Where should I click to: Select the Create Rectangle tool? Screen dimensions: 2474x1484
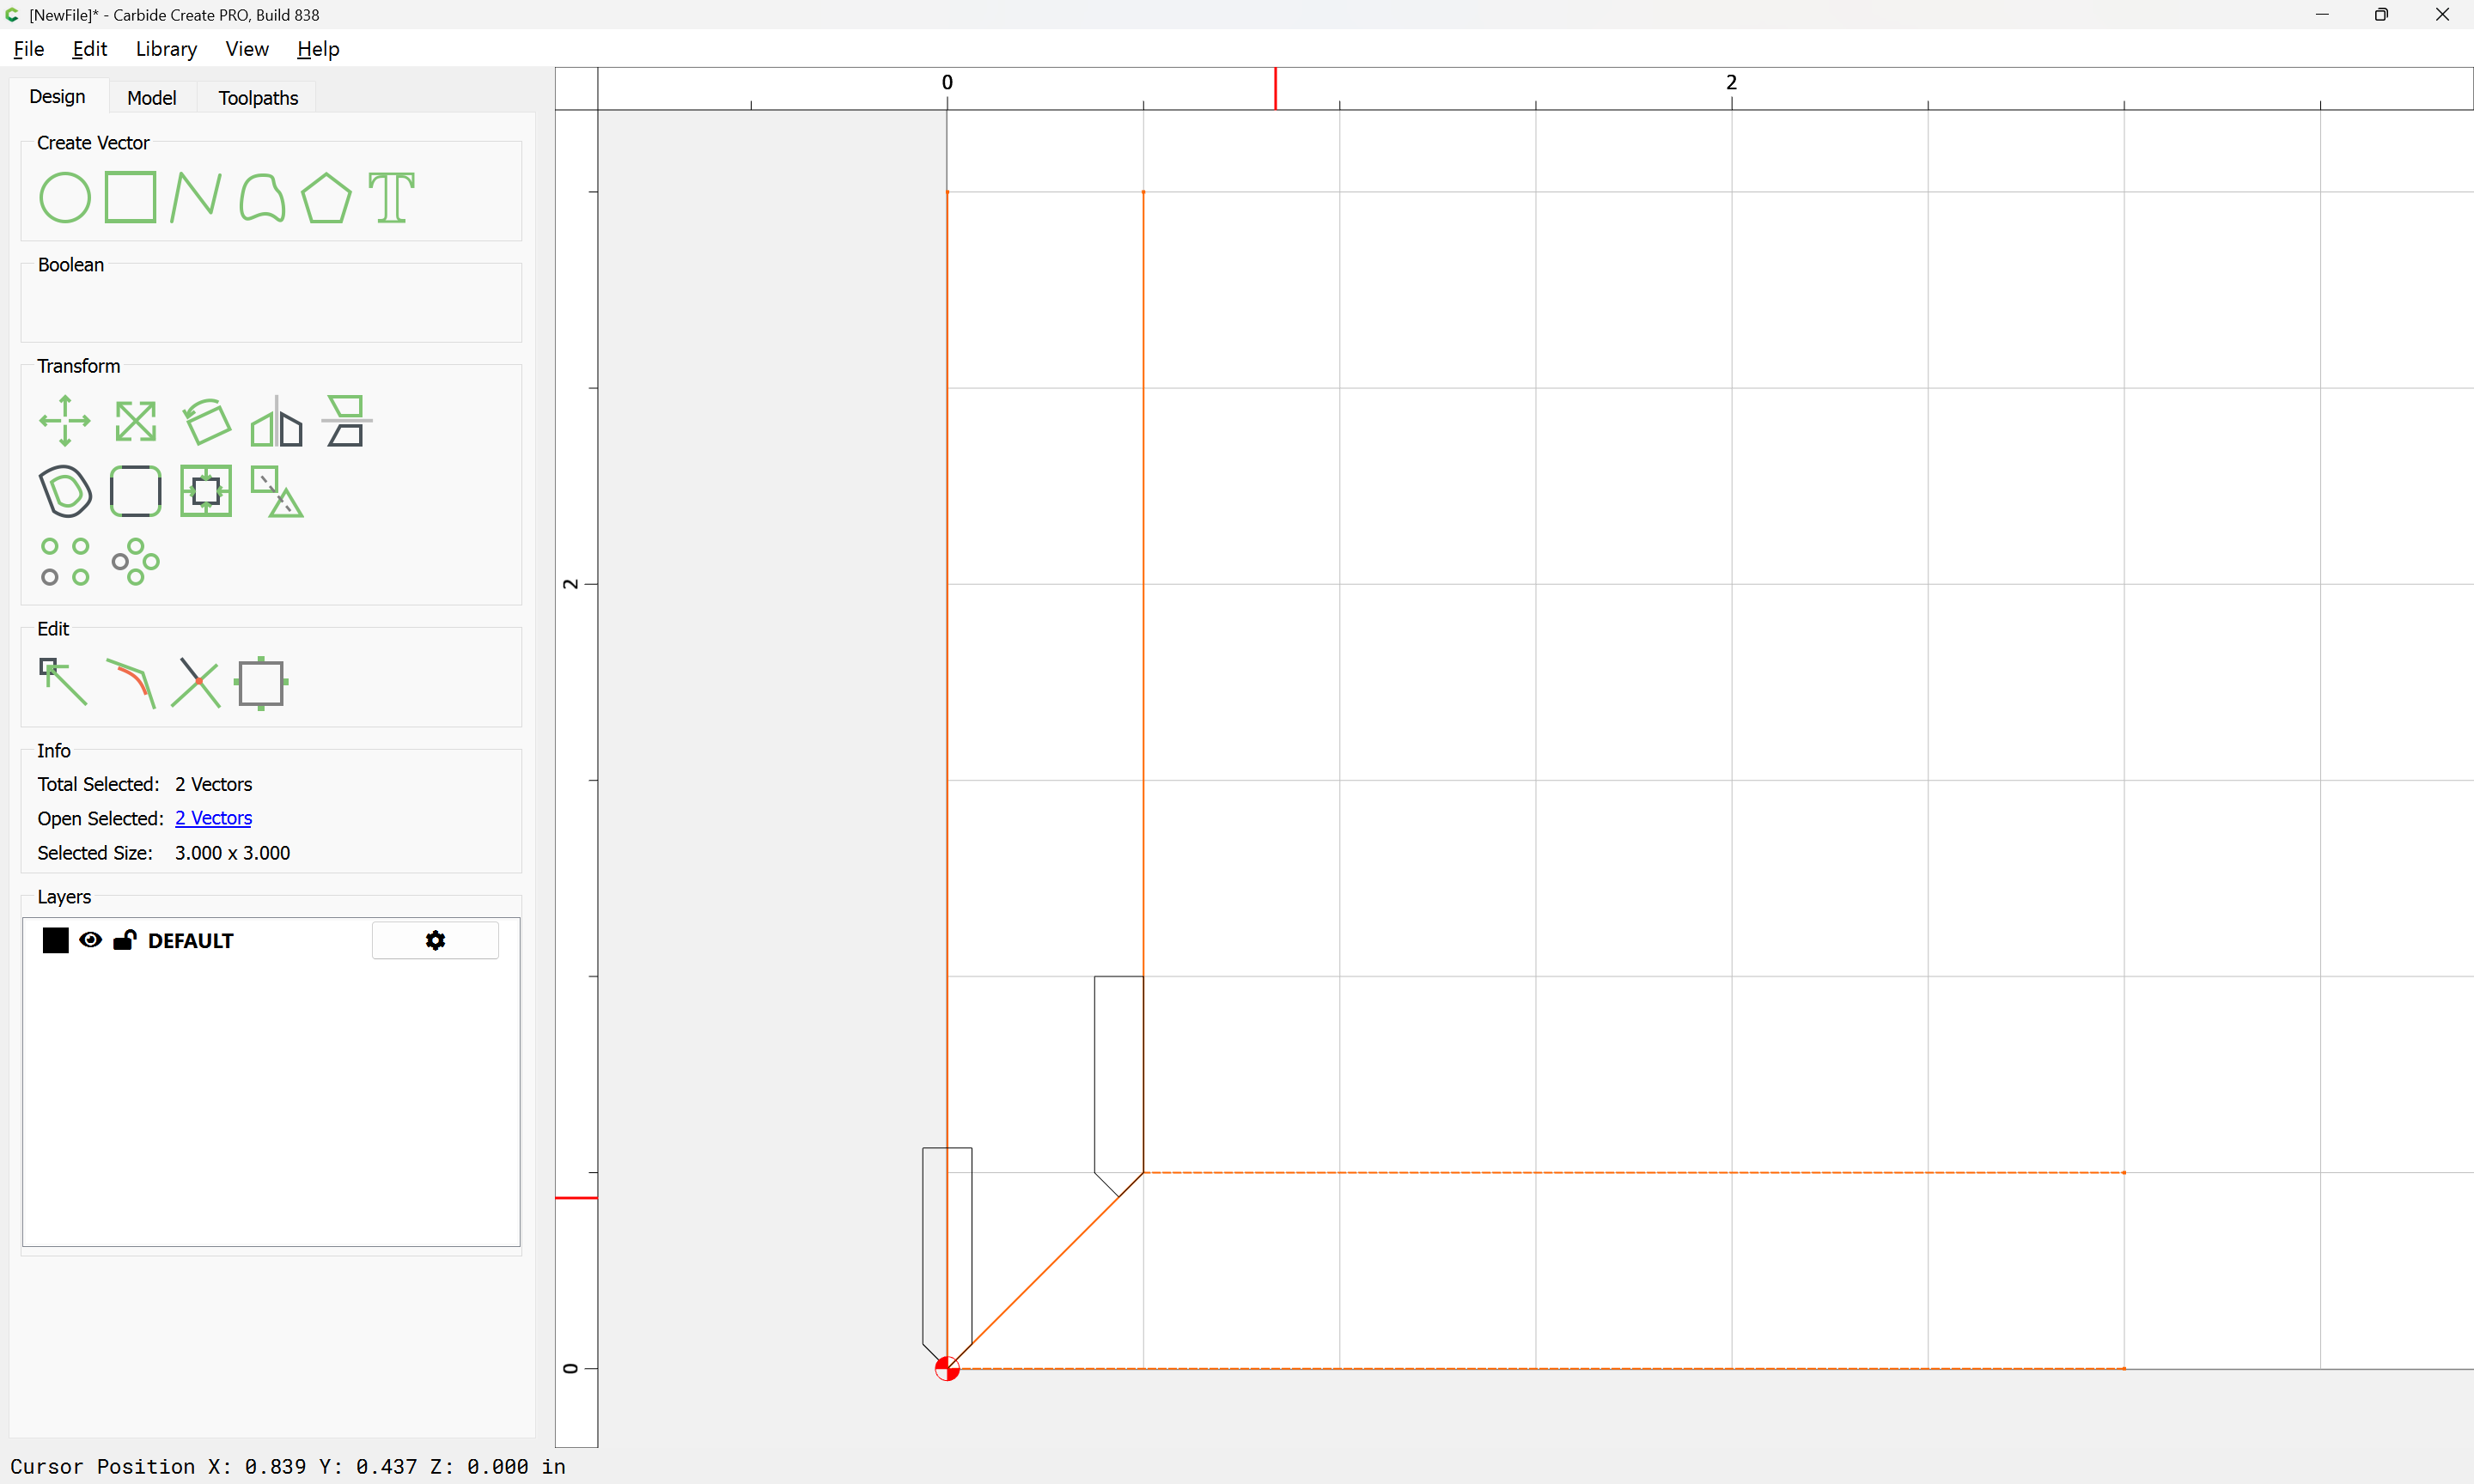point(130,197)
